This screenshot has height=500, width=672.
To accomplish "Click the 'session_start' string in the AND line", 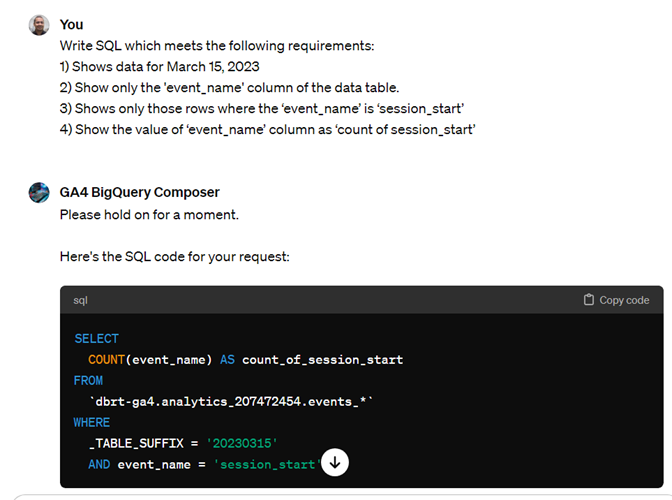I will point(267,464).
